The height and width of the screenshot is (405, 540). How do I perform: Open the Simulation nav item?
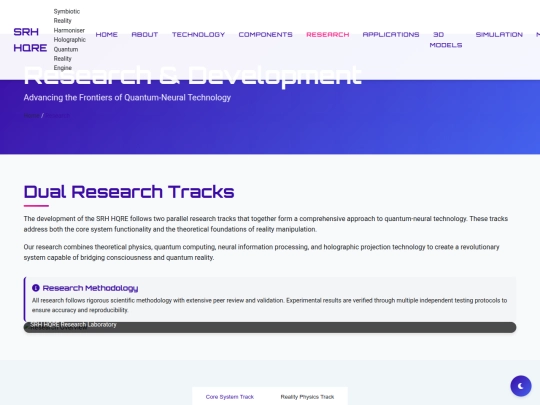point(499,34)
